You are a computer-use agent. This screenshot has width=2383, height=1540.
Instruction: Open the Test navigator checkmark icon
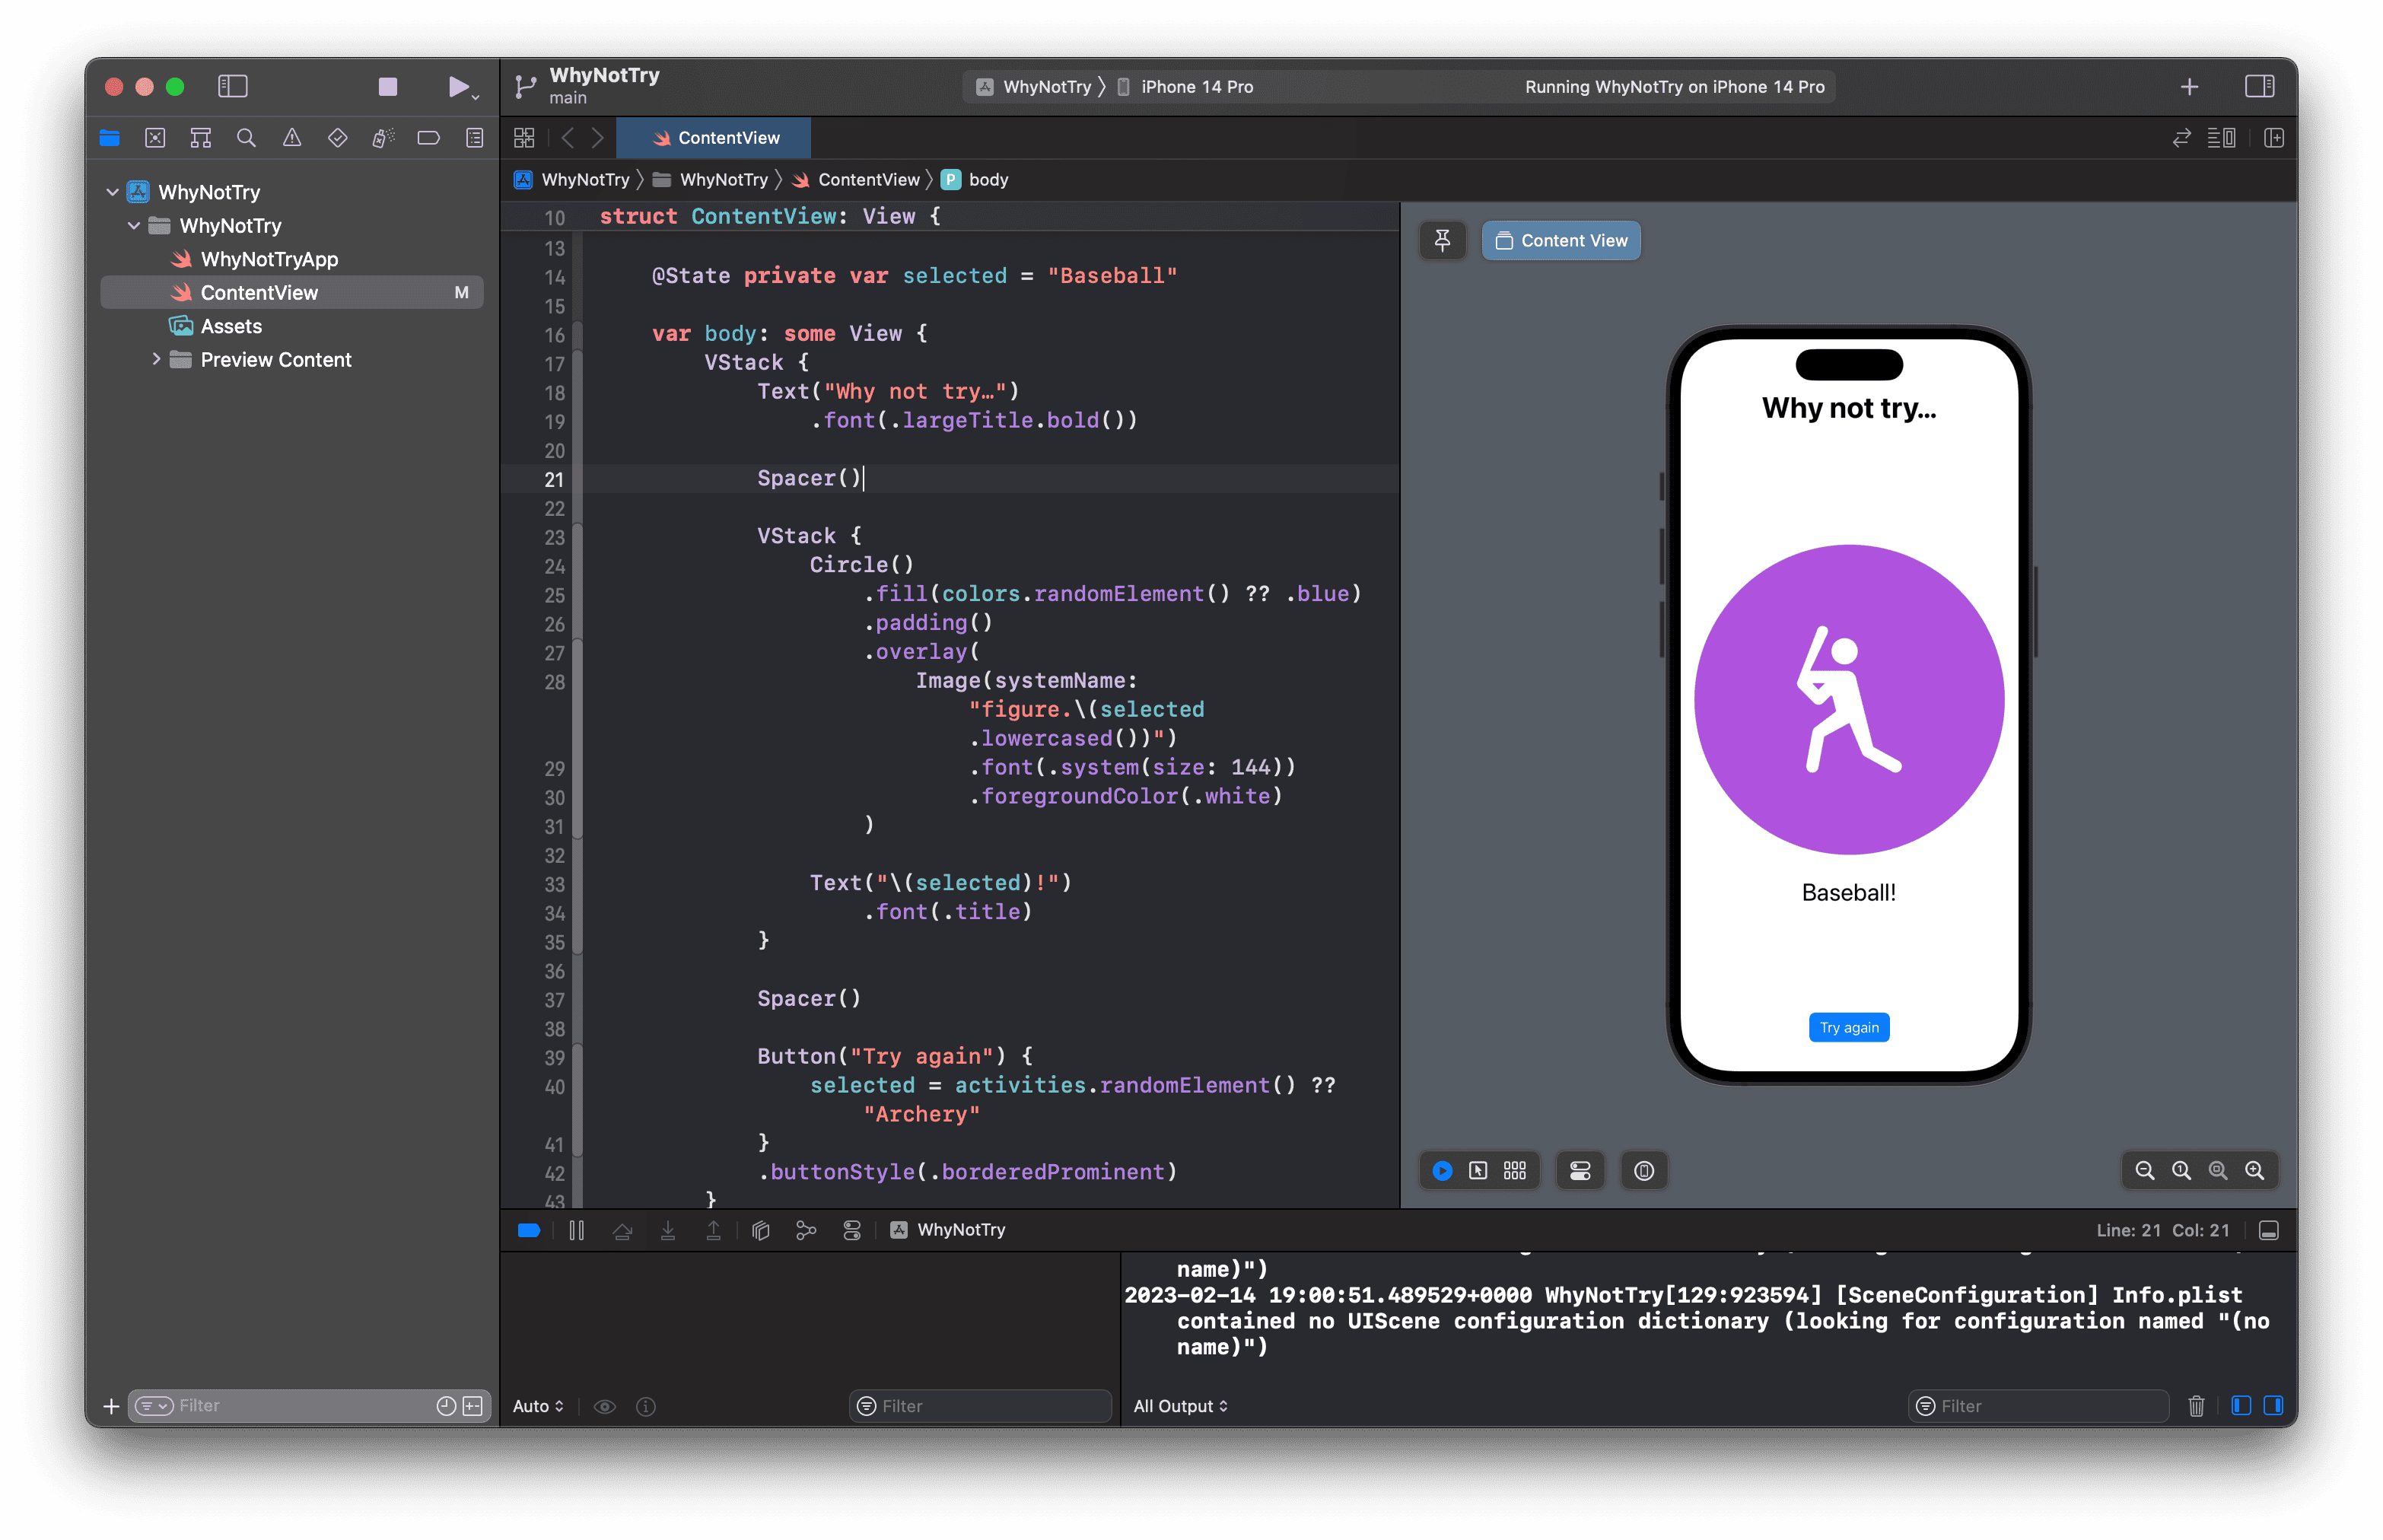click(x=337, y=138)
